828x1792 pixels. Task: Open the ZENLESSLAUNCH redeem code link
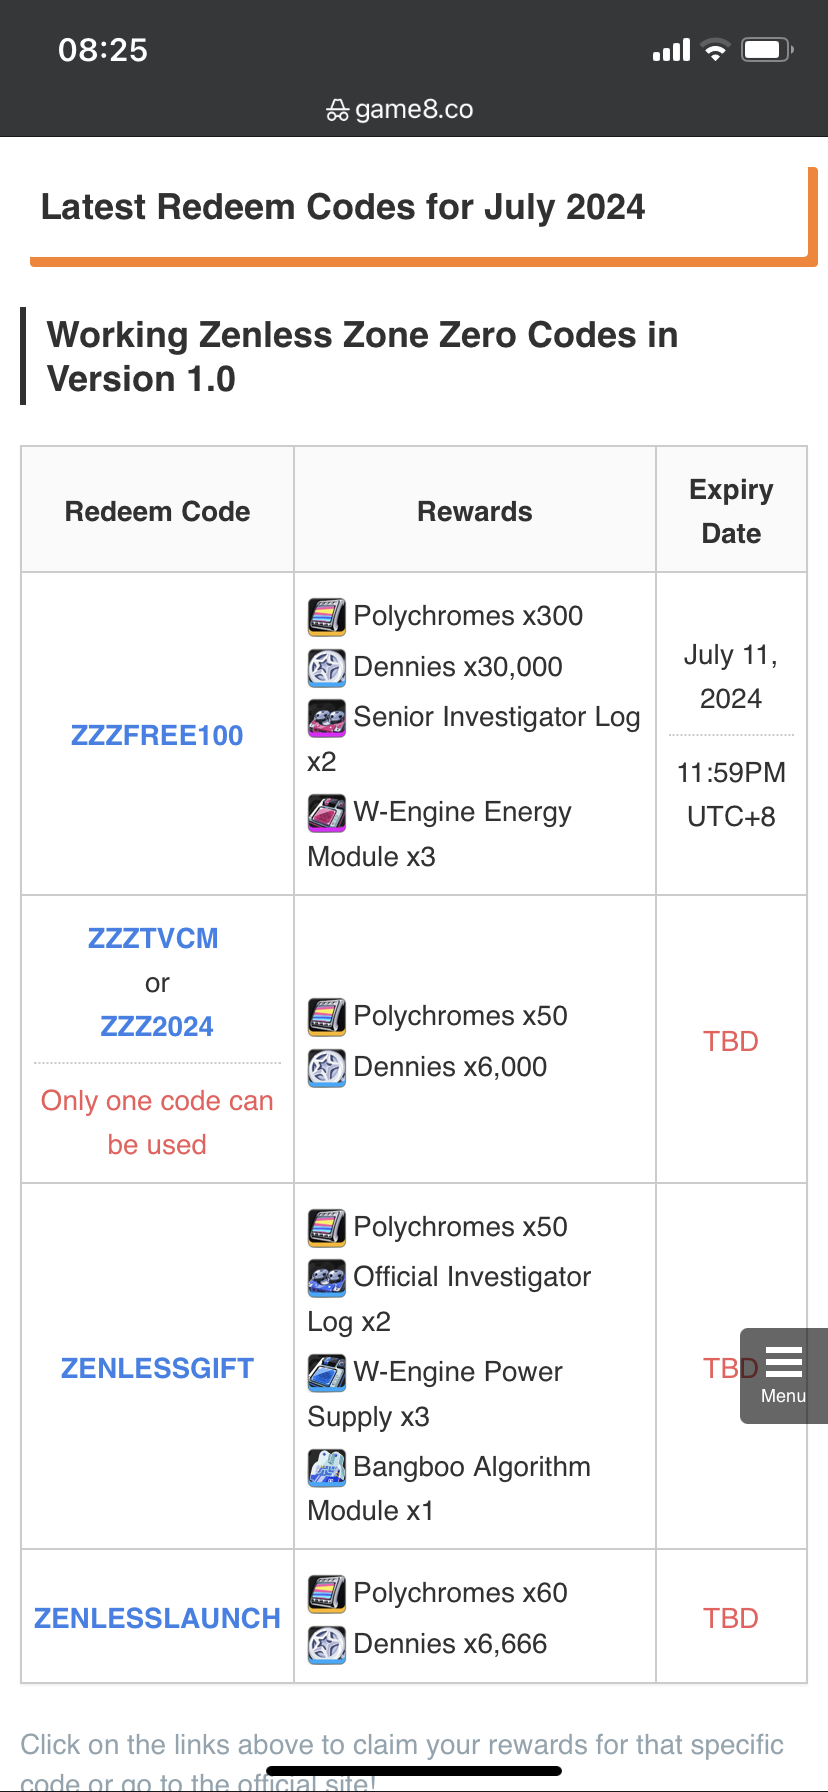156,1617
